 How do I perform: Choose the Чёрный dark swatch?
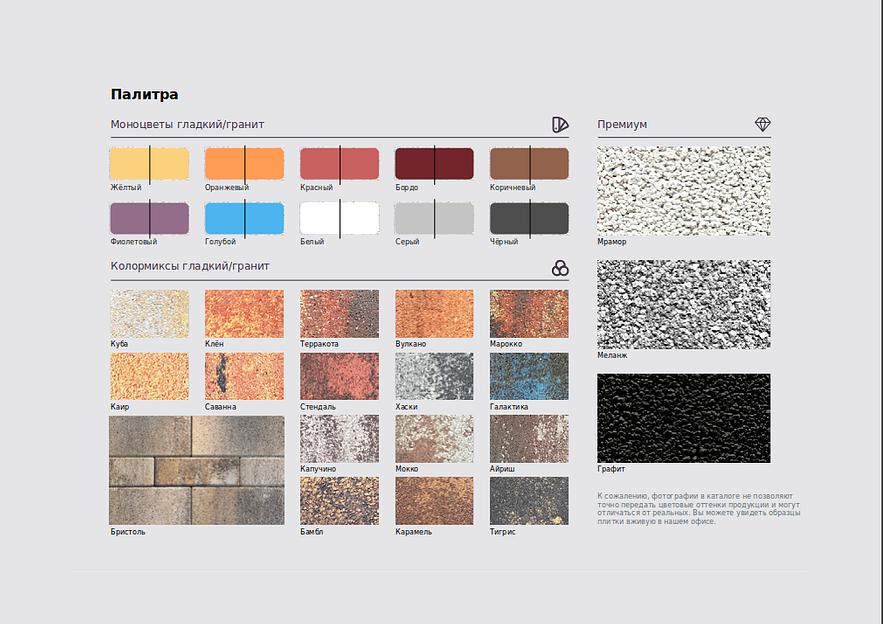point(529,218)
